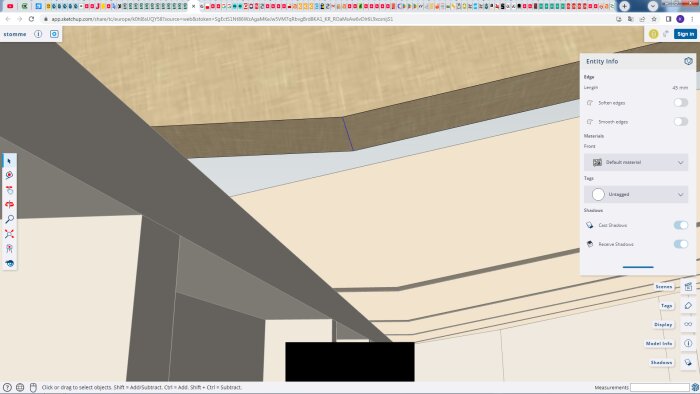Click the 45 mm Length value

coord(680,88)
